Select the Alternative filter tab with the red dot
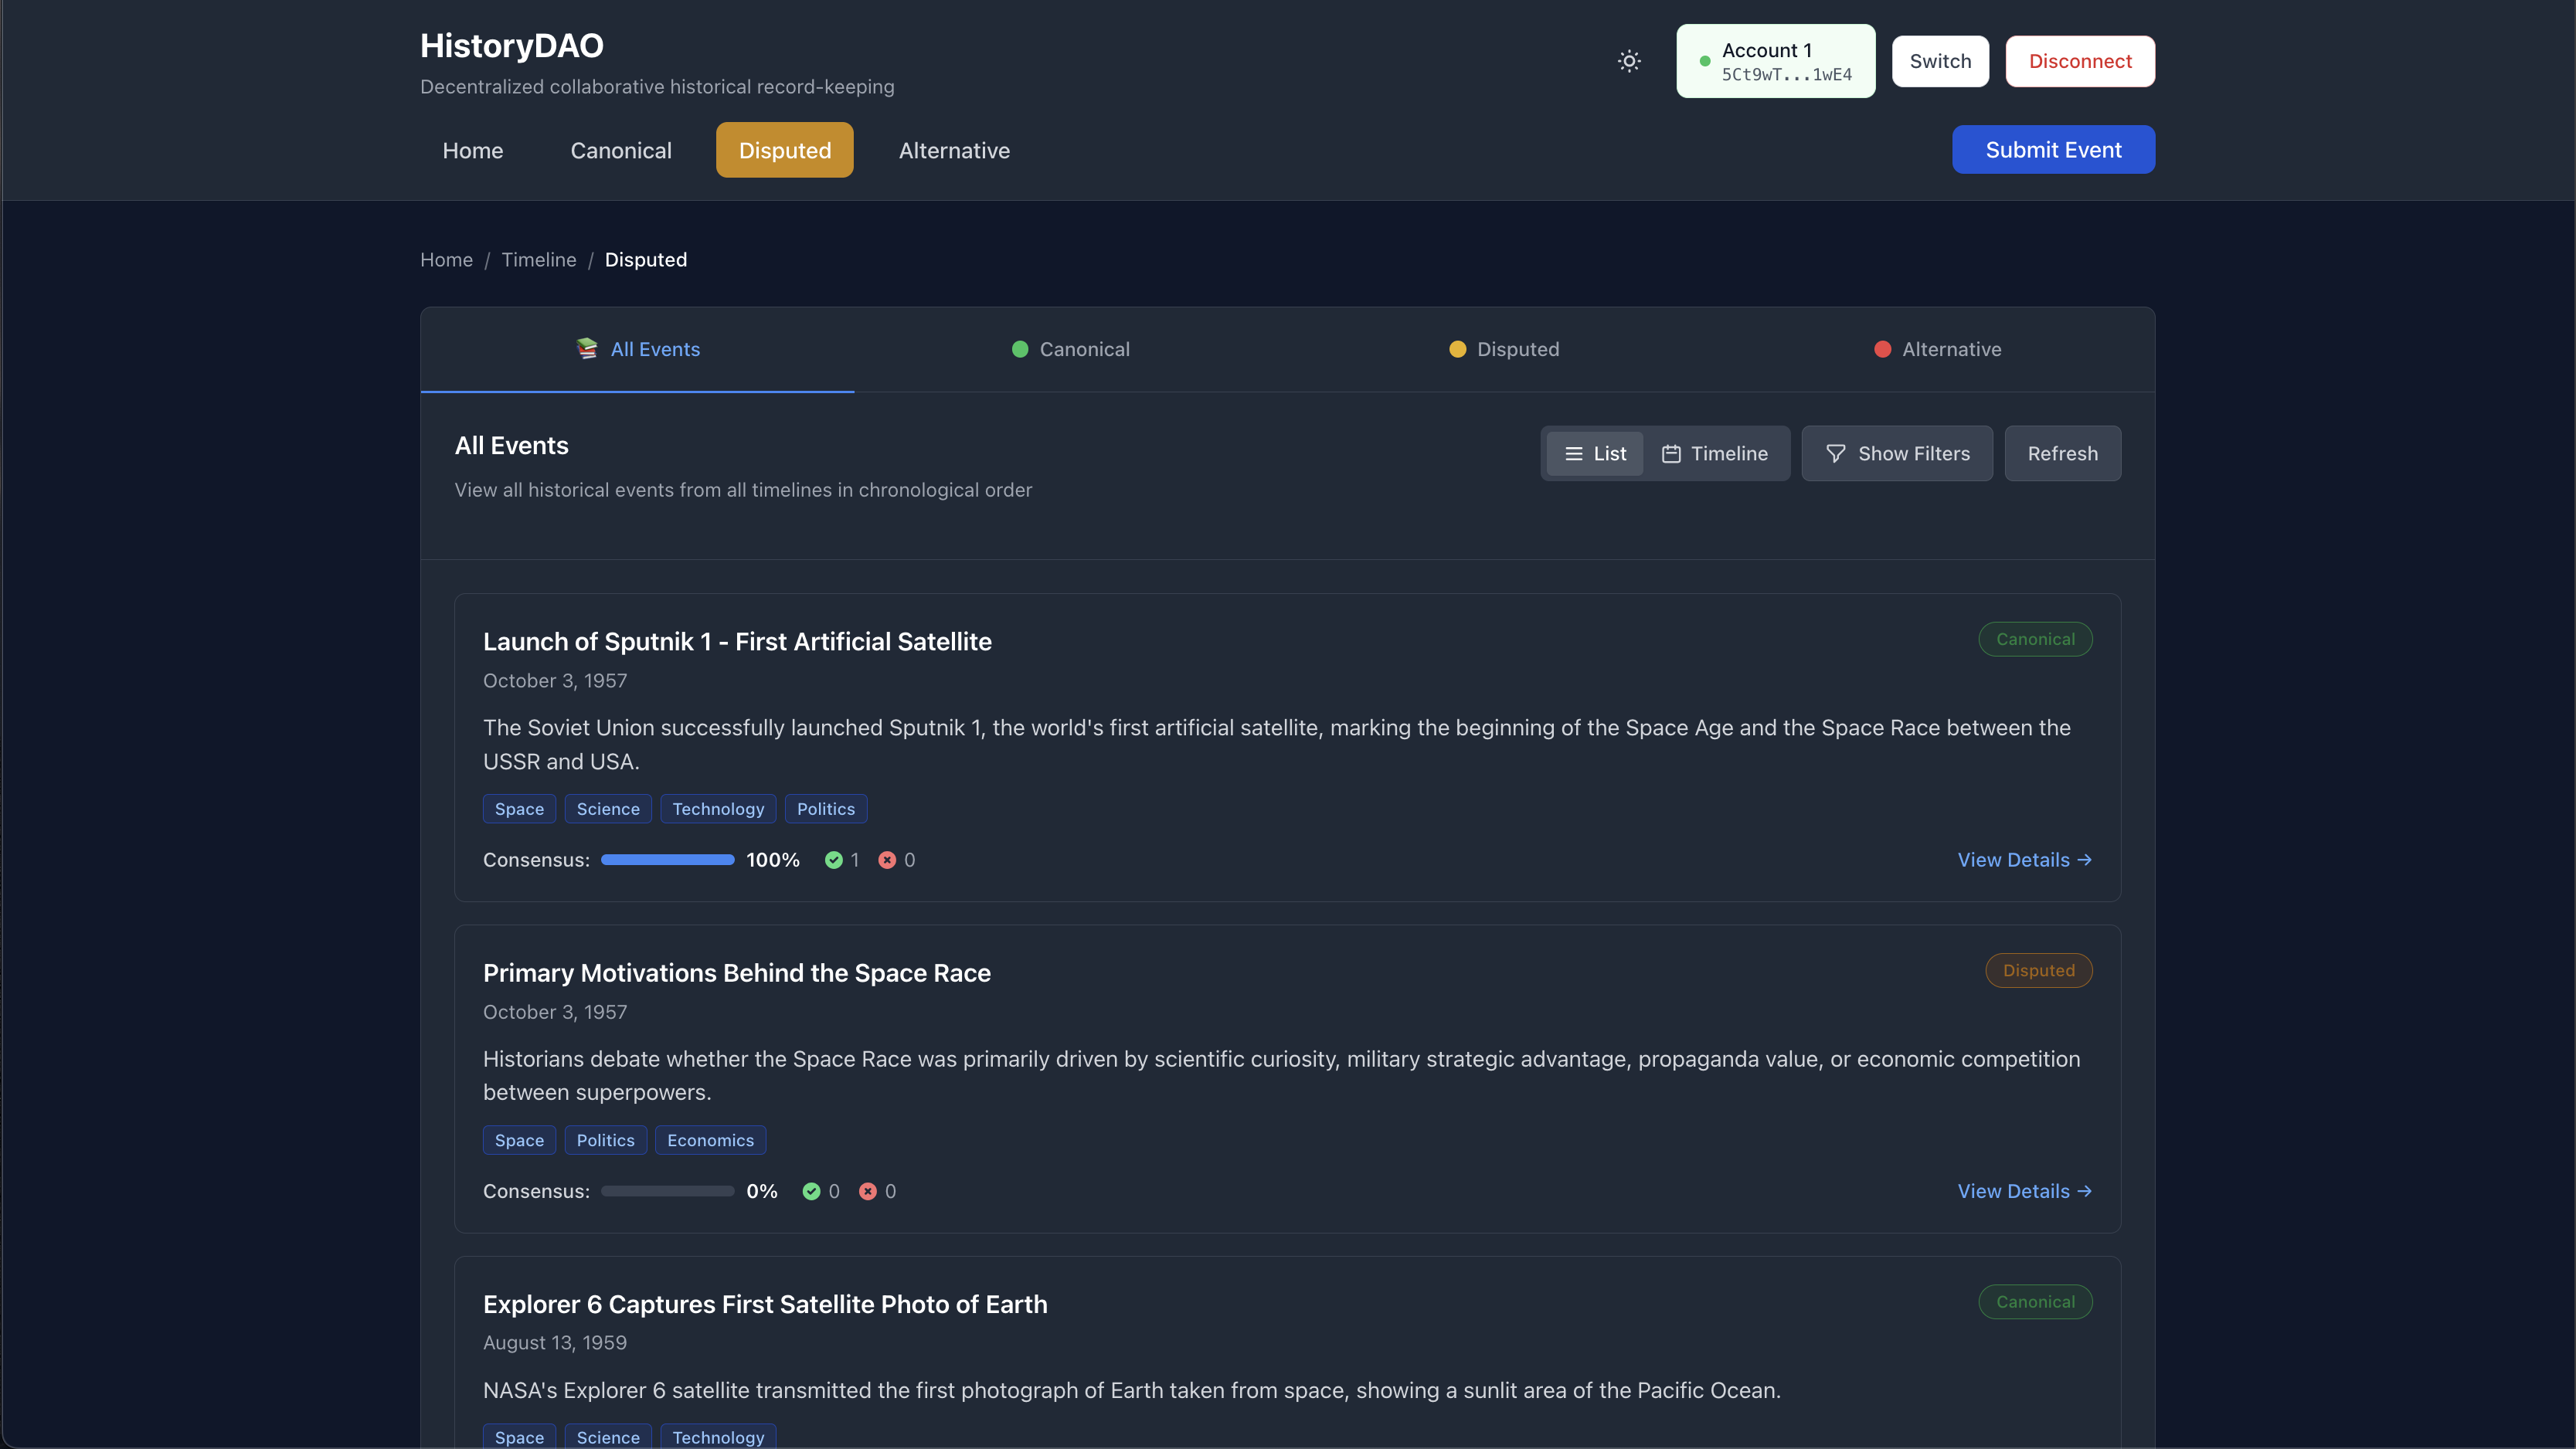The width and height of the screenshot is (2576, 1449). [x=1938, y=349]
